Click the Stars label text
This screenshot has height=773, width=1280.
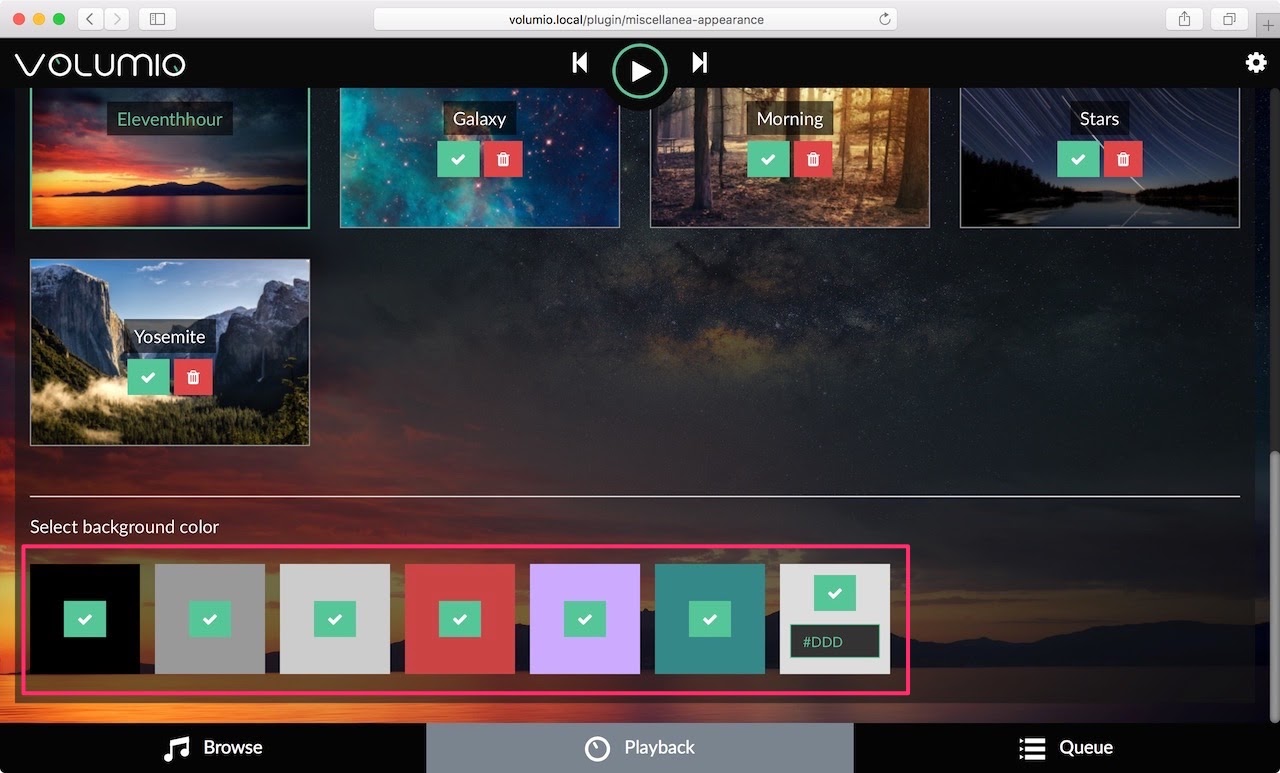click(1099, 119)
